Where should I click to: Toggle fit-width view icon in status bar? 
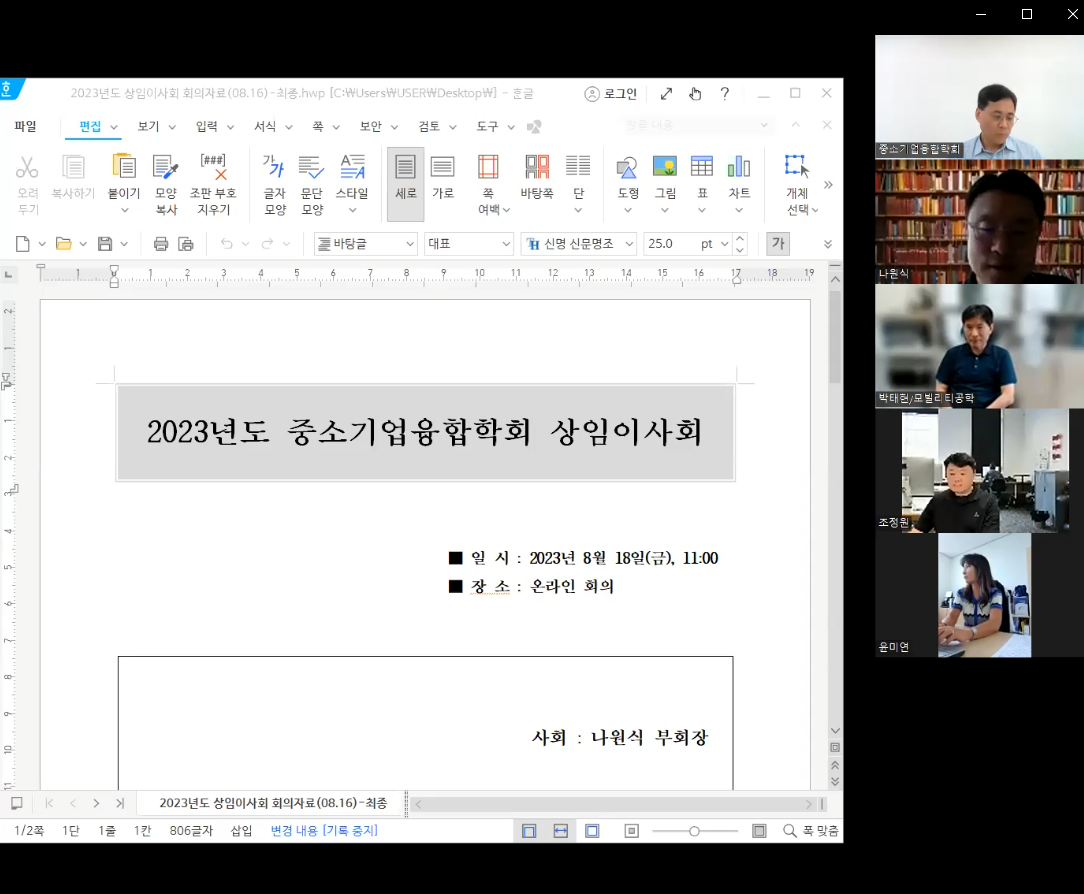[561, 831]
